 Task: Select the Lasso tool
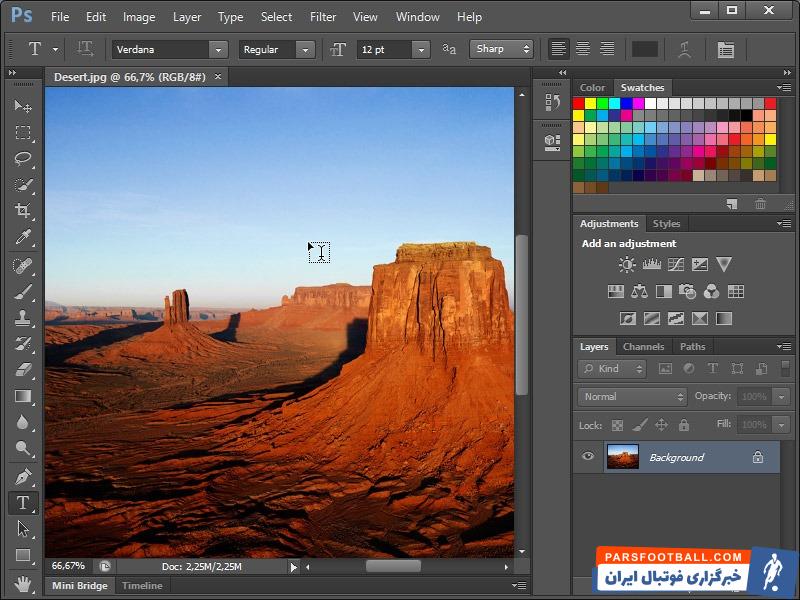(x=23, y=159)
